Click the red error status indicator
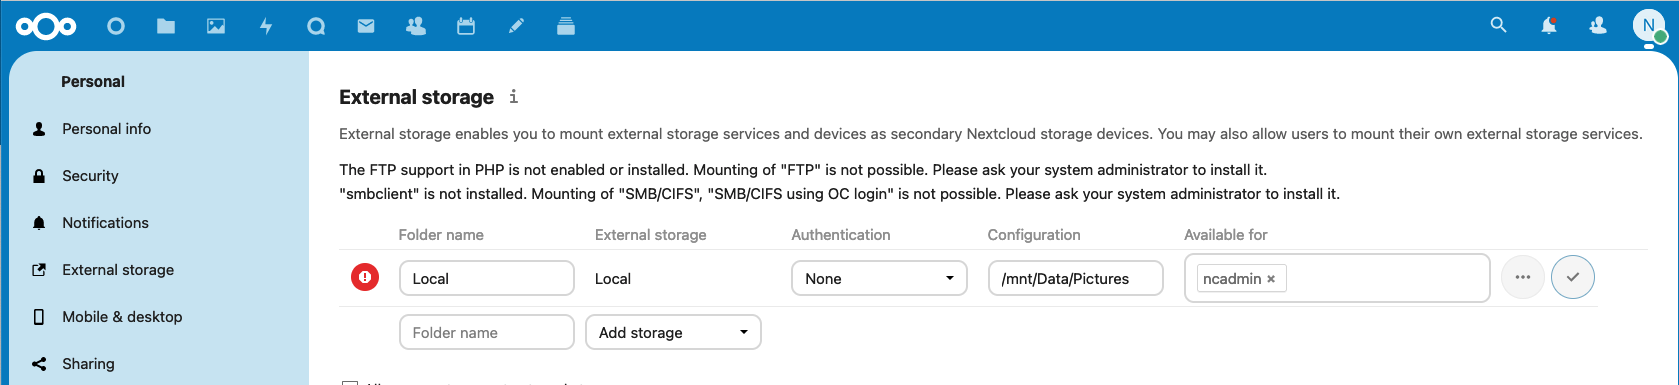The width and height of the screenshot is (1679, 385). 365,277
